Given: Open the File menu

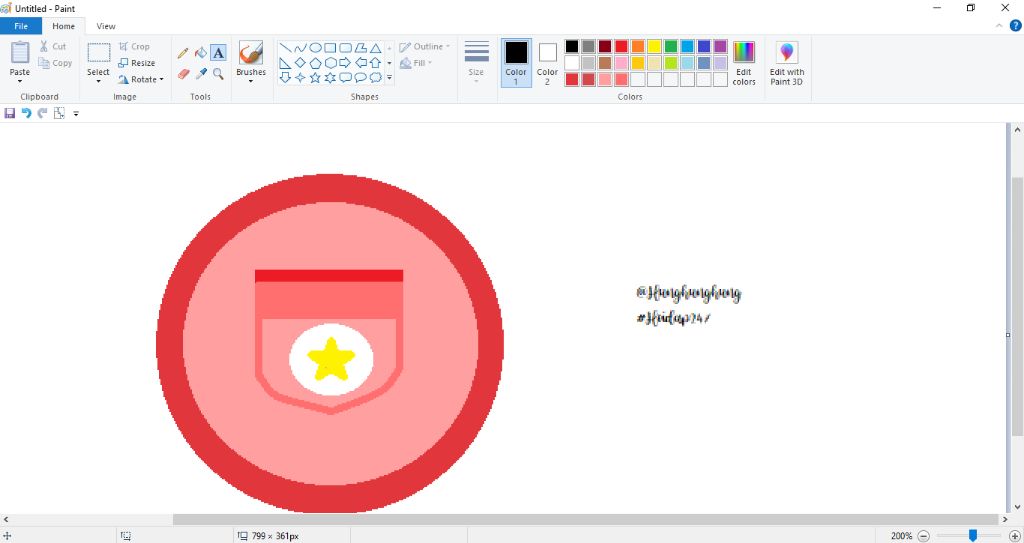Looking at the screenshot, I should 21,26.
